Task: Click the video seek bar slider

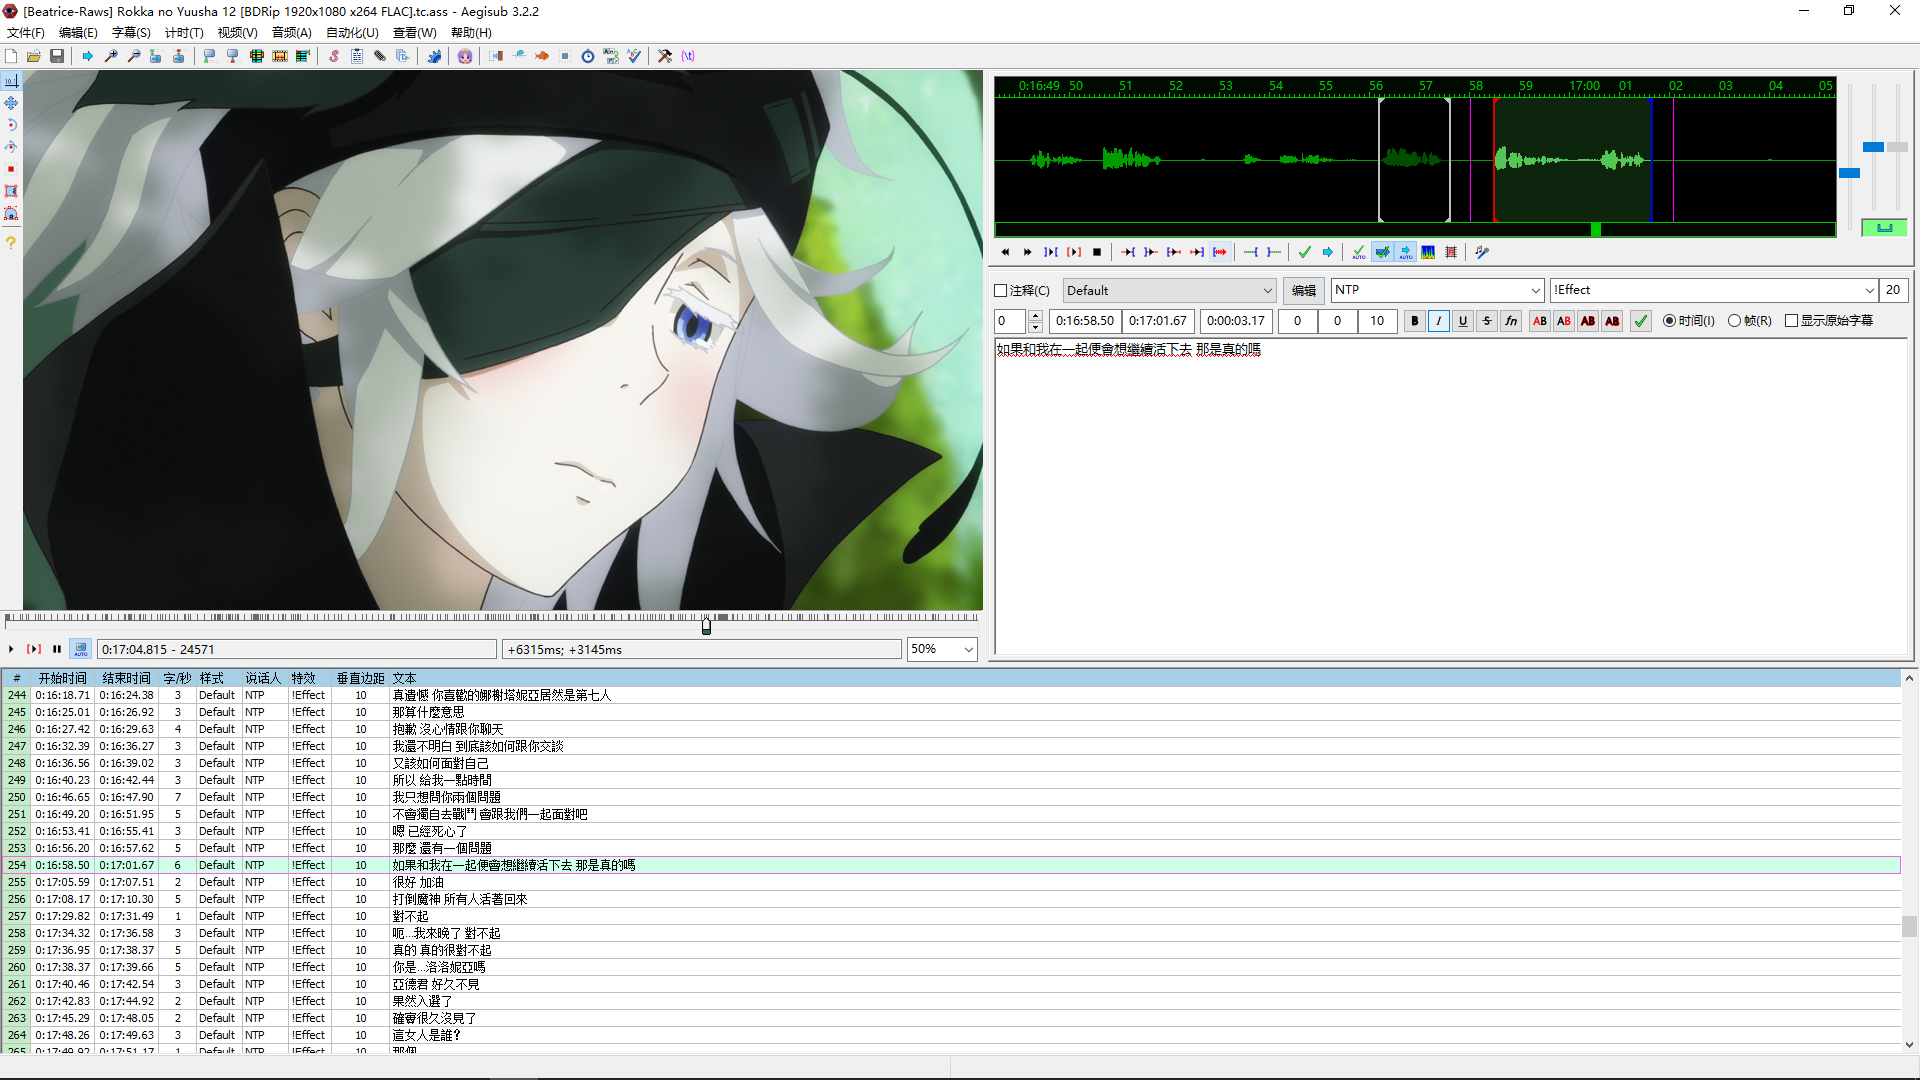Action: point(706,625)
